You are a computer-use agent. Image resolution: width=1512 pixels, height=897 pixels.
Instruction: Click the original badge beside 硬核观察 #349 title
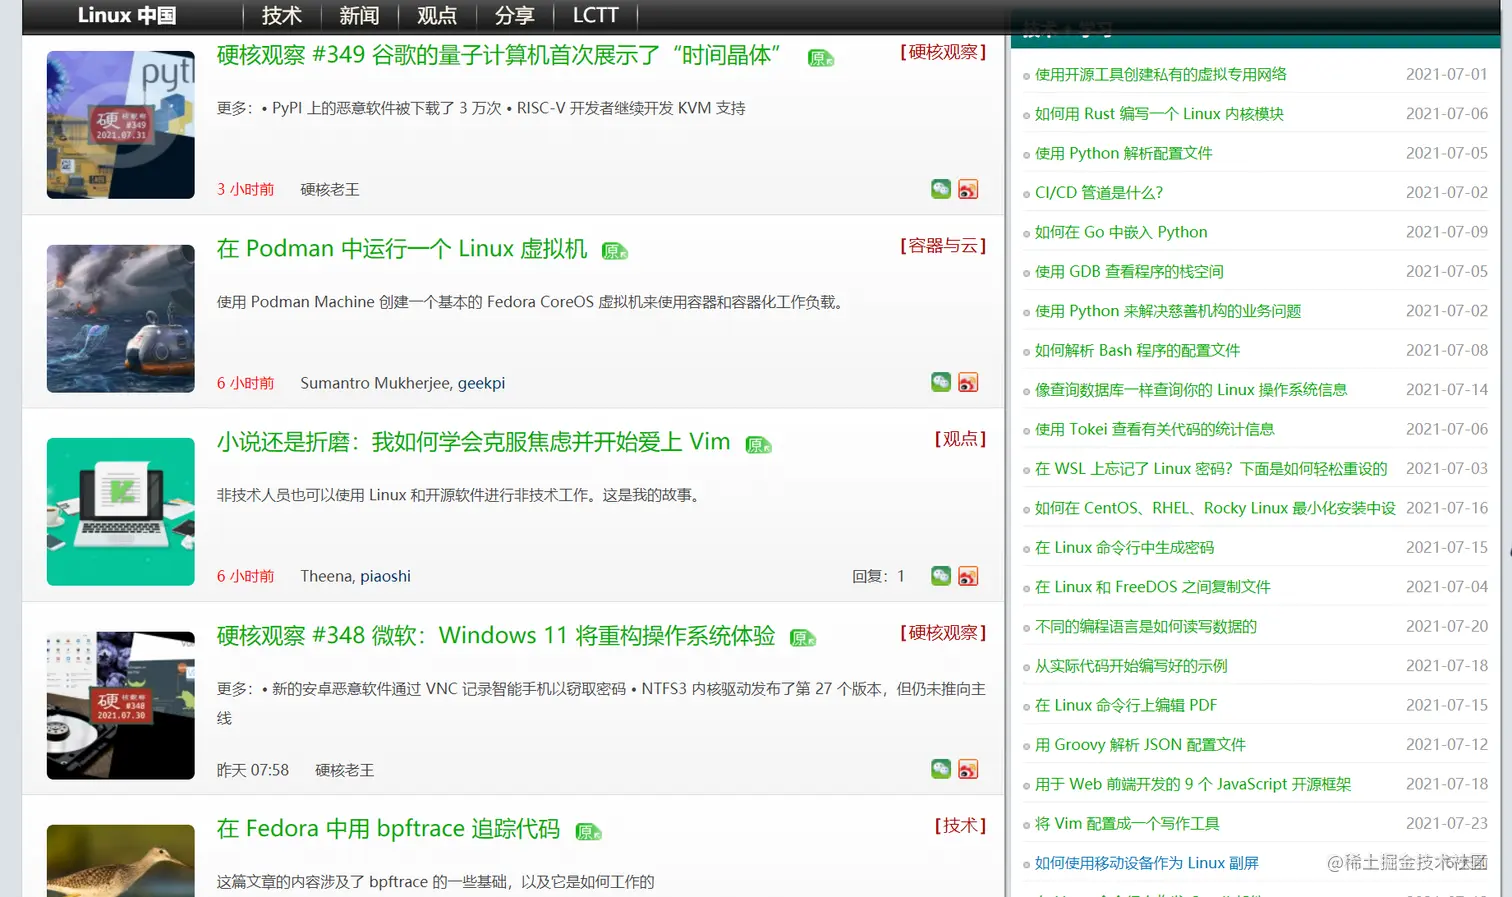(821, 58)
